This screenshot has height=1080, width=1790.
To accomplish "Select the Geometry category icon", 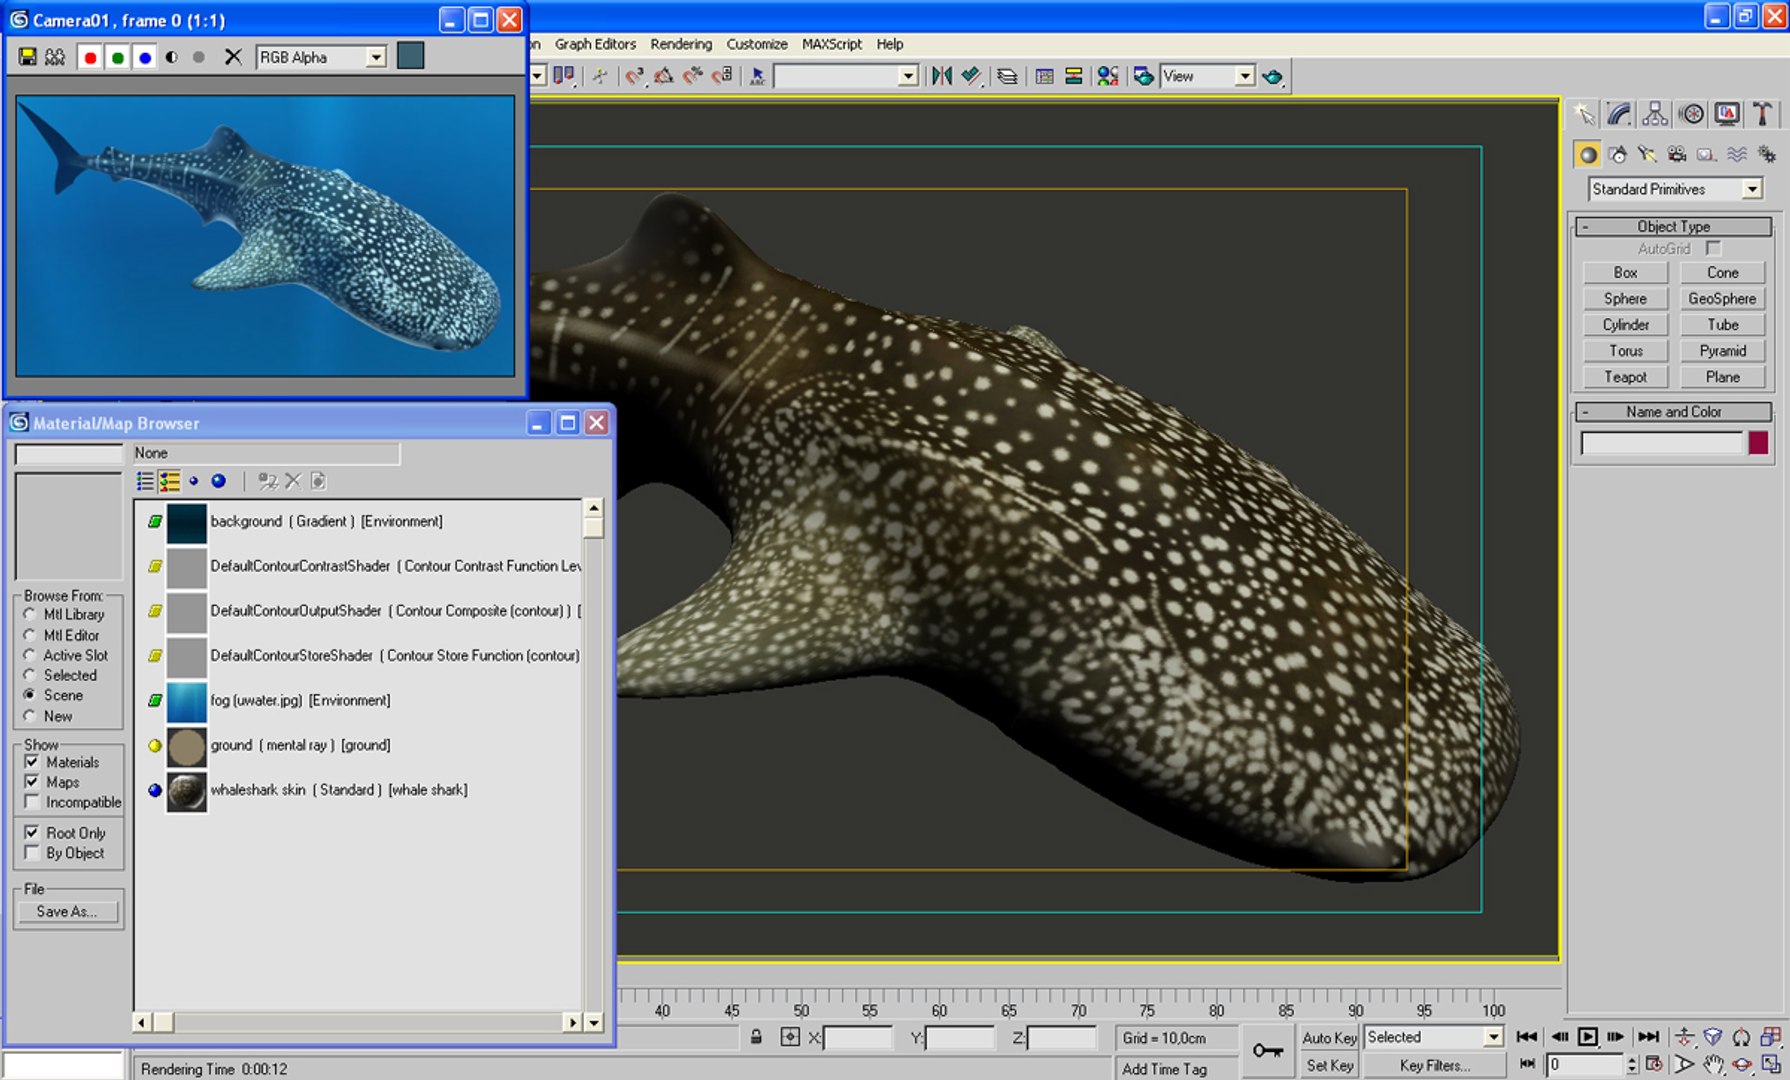I will pos(1587,154).
